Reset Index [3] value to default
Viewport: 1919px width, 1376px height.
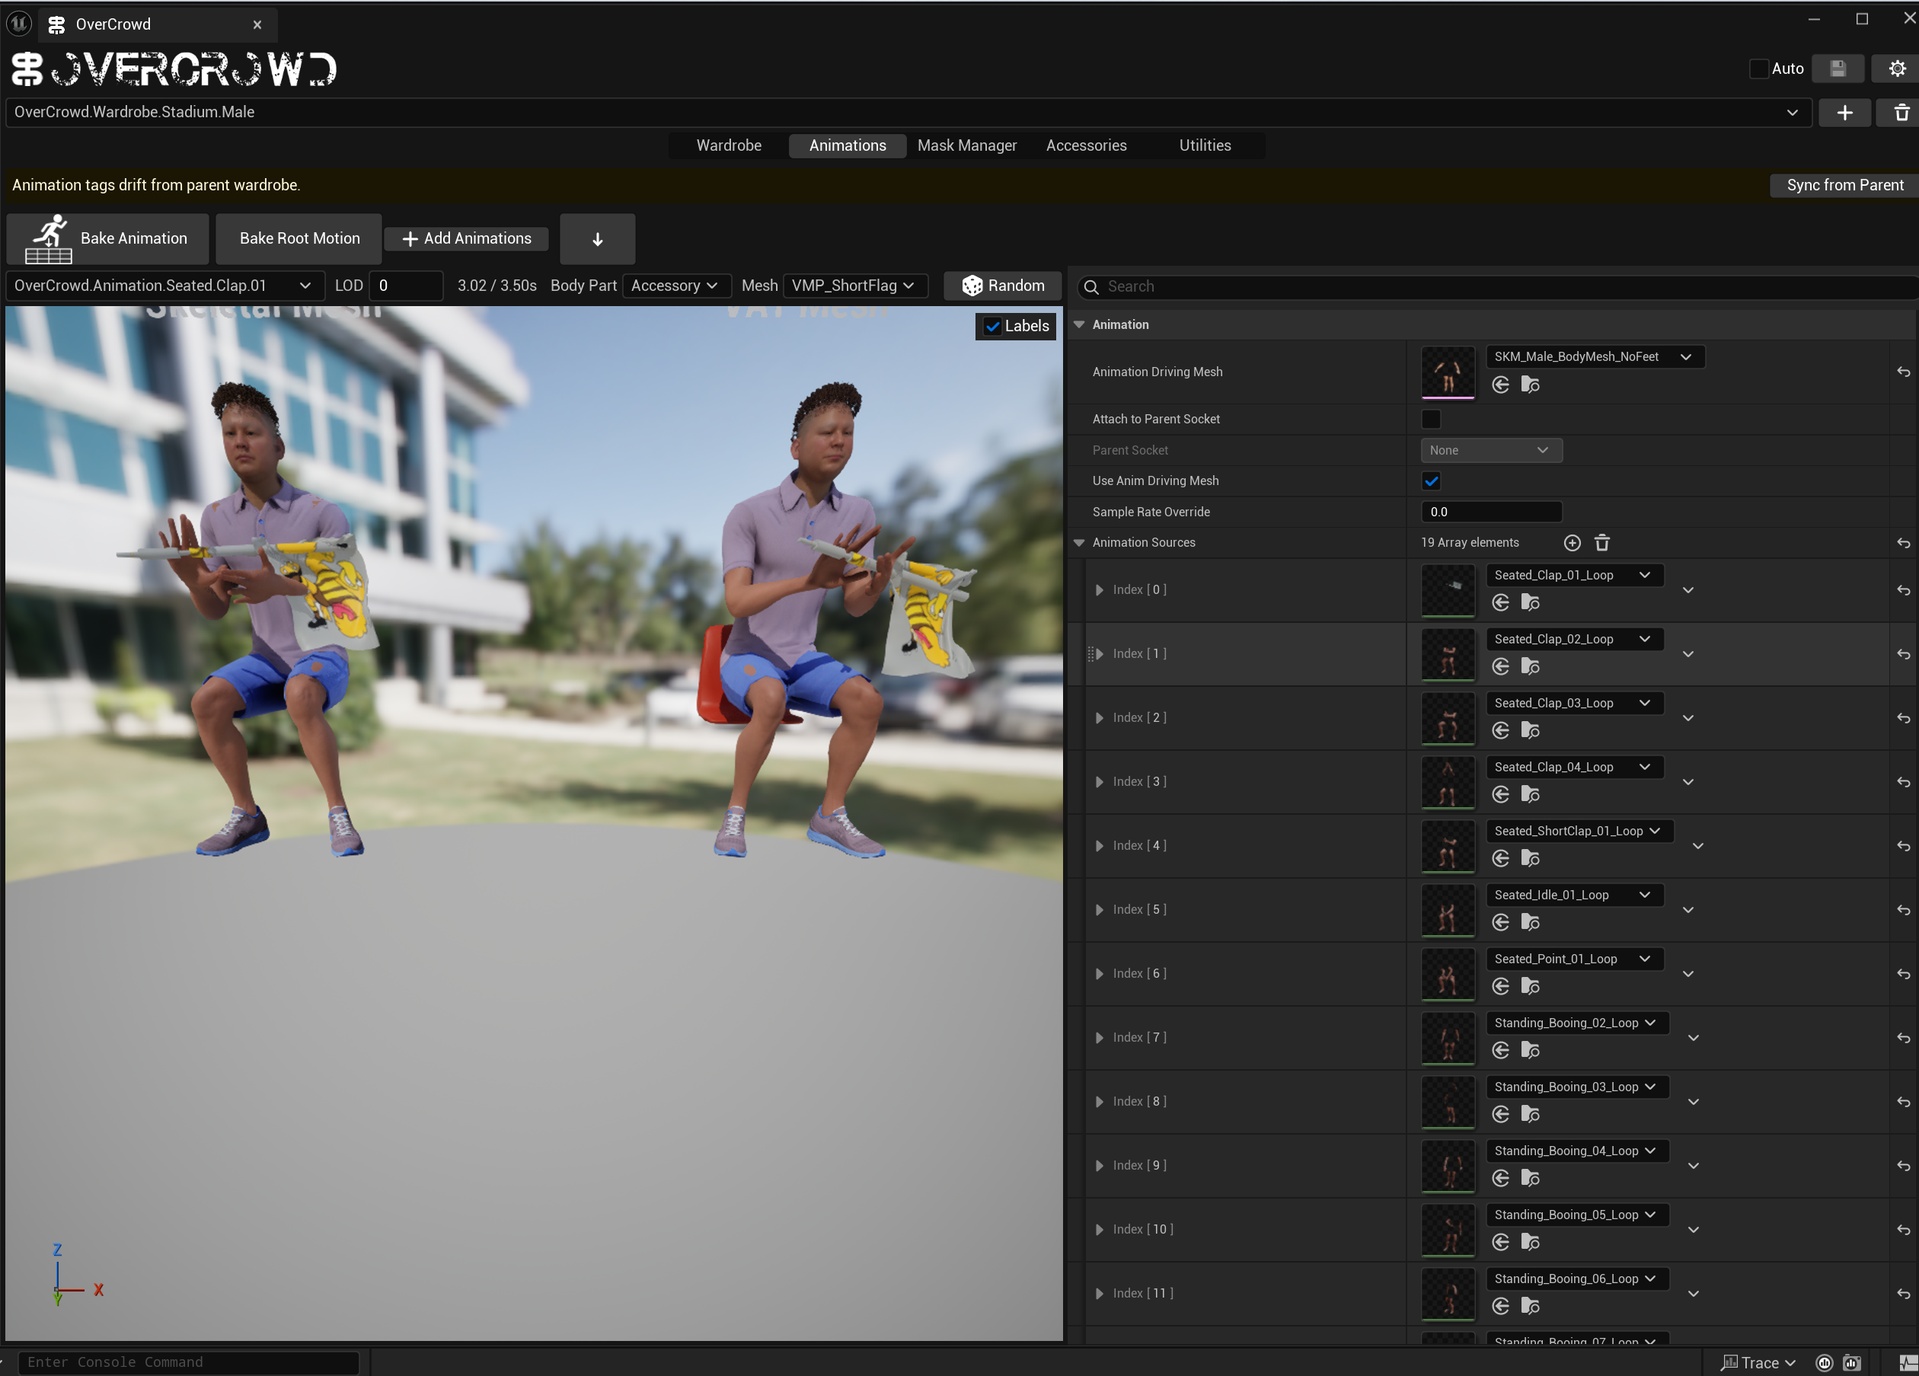click(x=1903, y=782)
